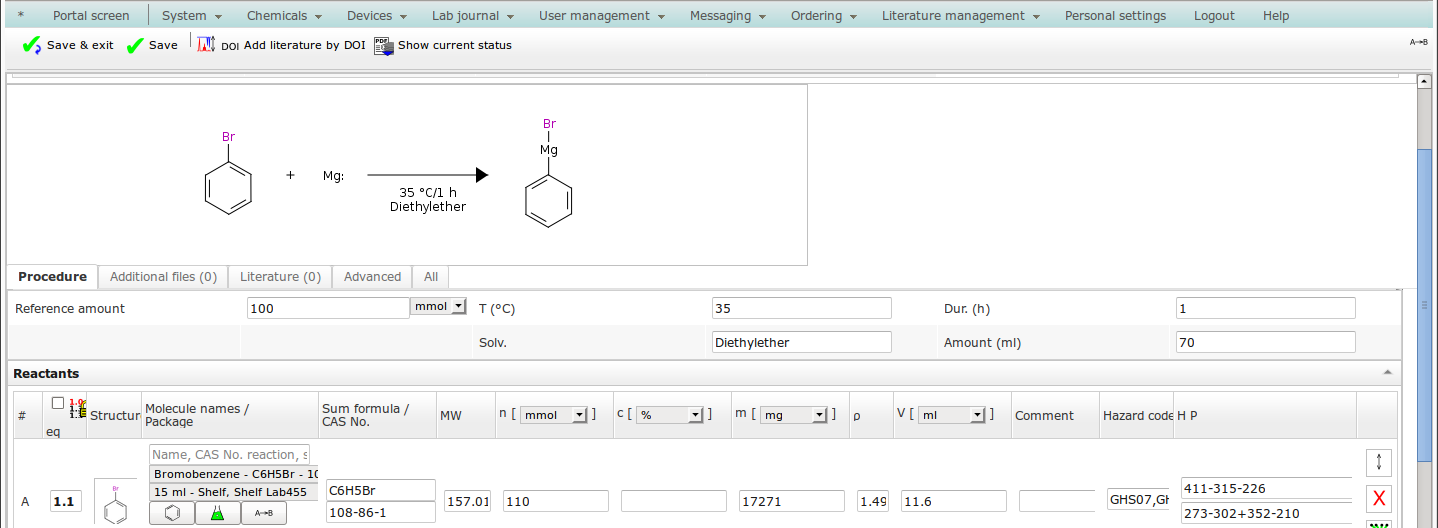Click the small A→B icon at top right

(1418, 42)
